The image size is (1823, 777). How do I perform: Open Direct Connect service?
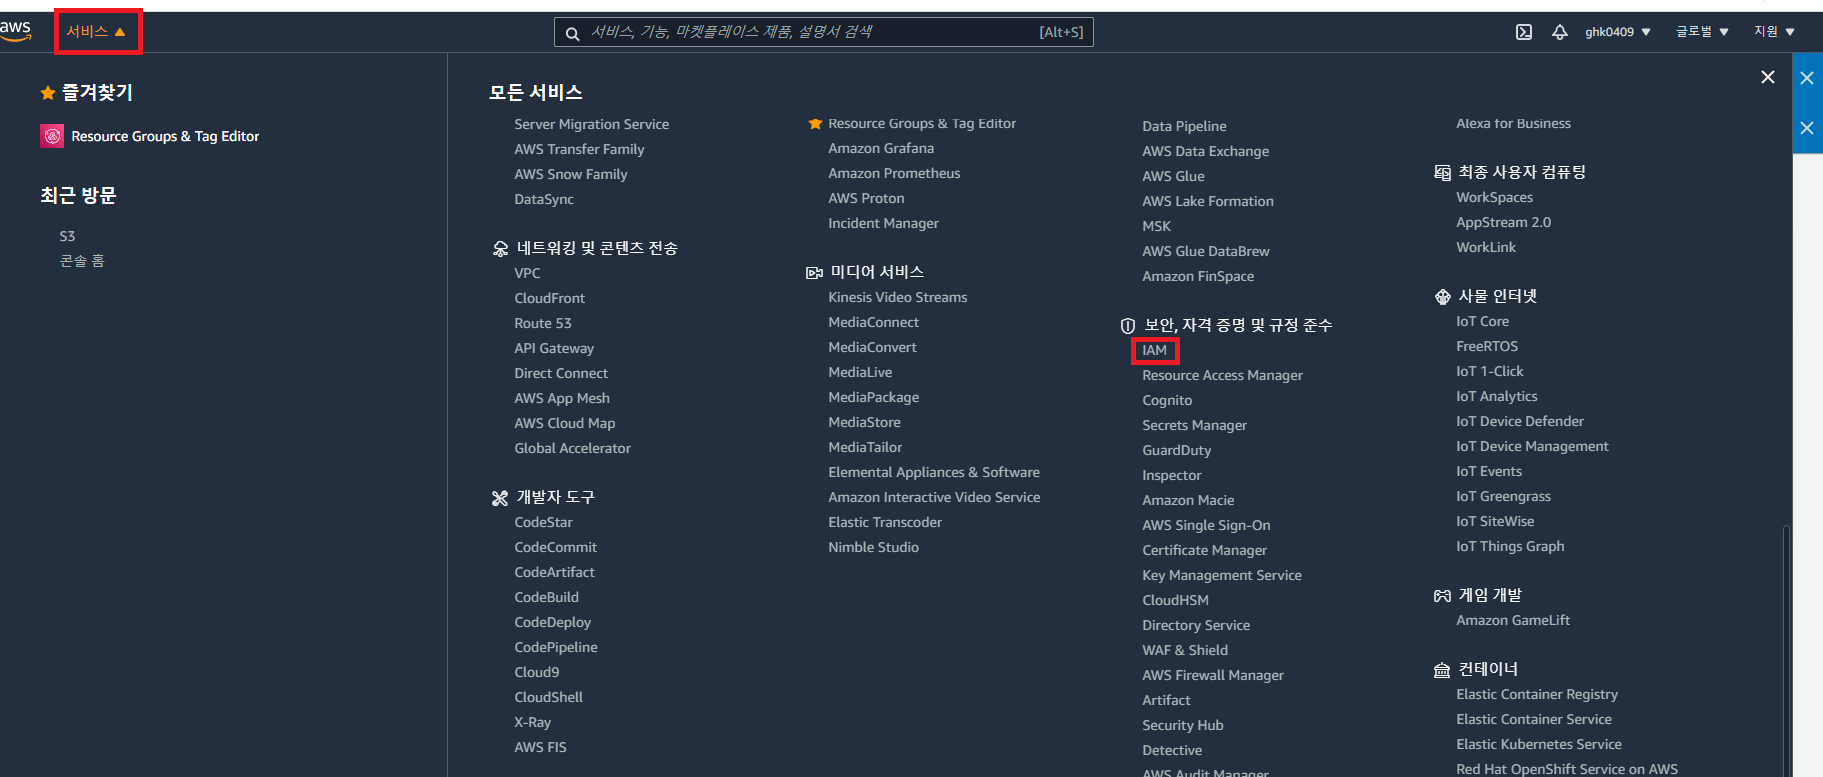point(561,373)
